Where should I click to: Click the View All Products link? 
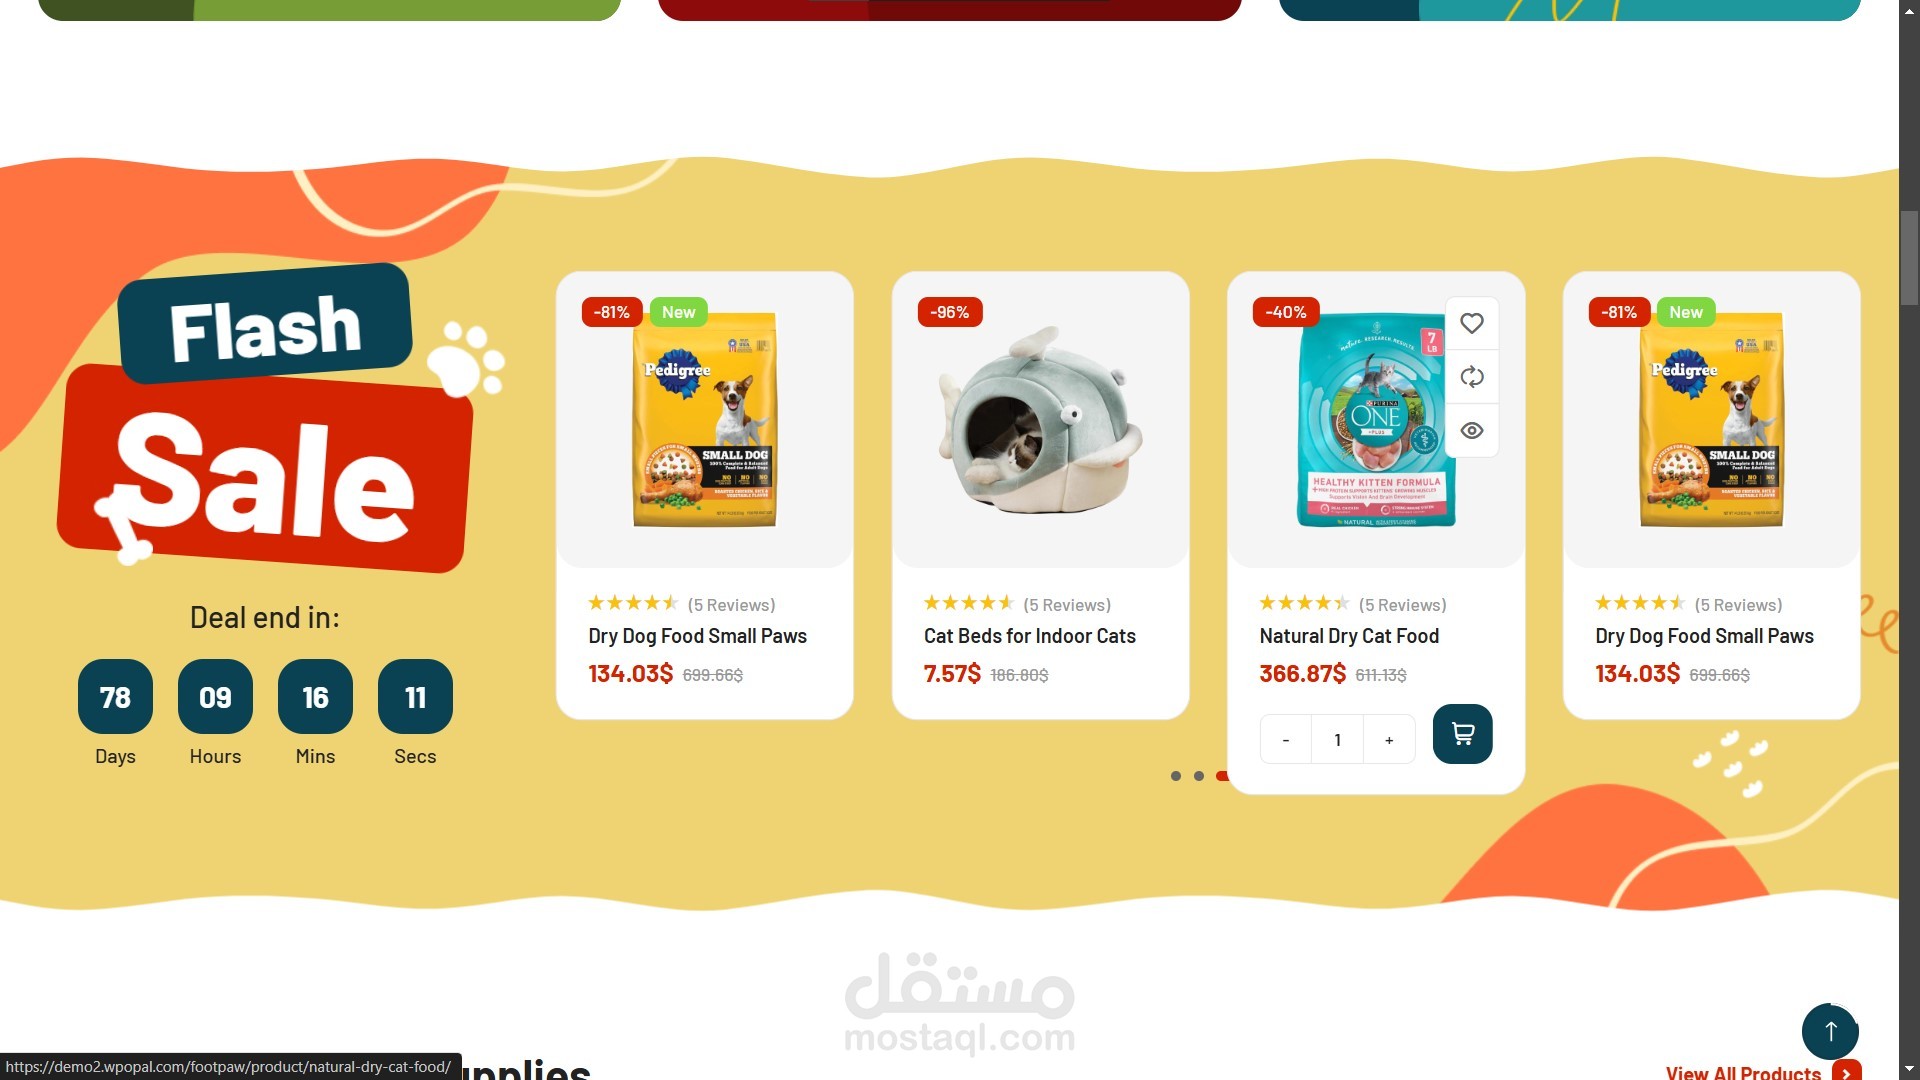(x=1743, y=1072)
